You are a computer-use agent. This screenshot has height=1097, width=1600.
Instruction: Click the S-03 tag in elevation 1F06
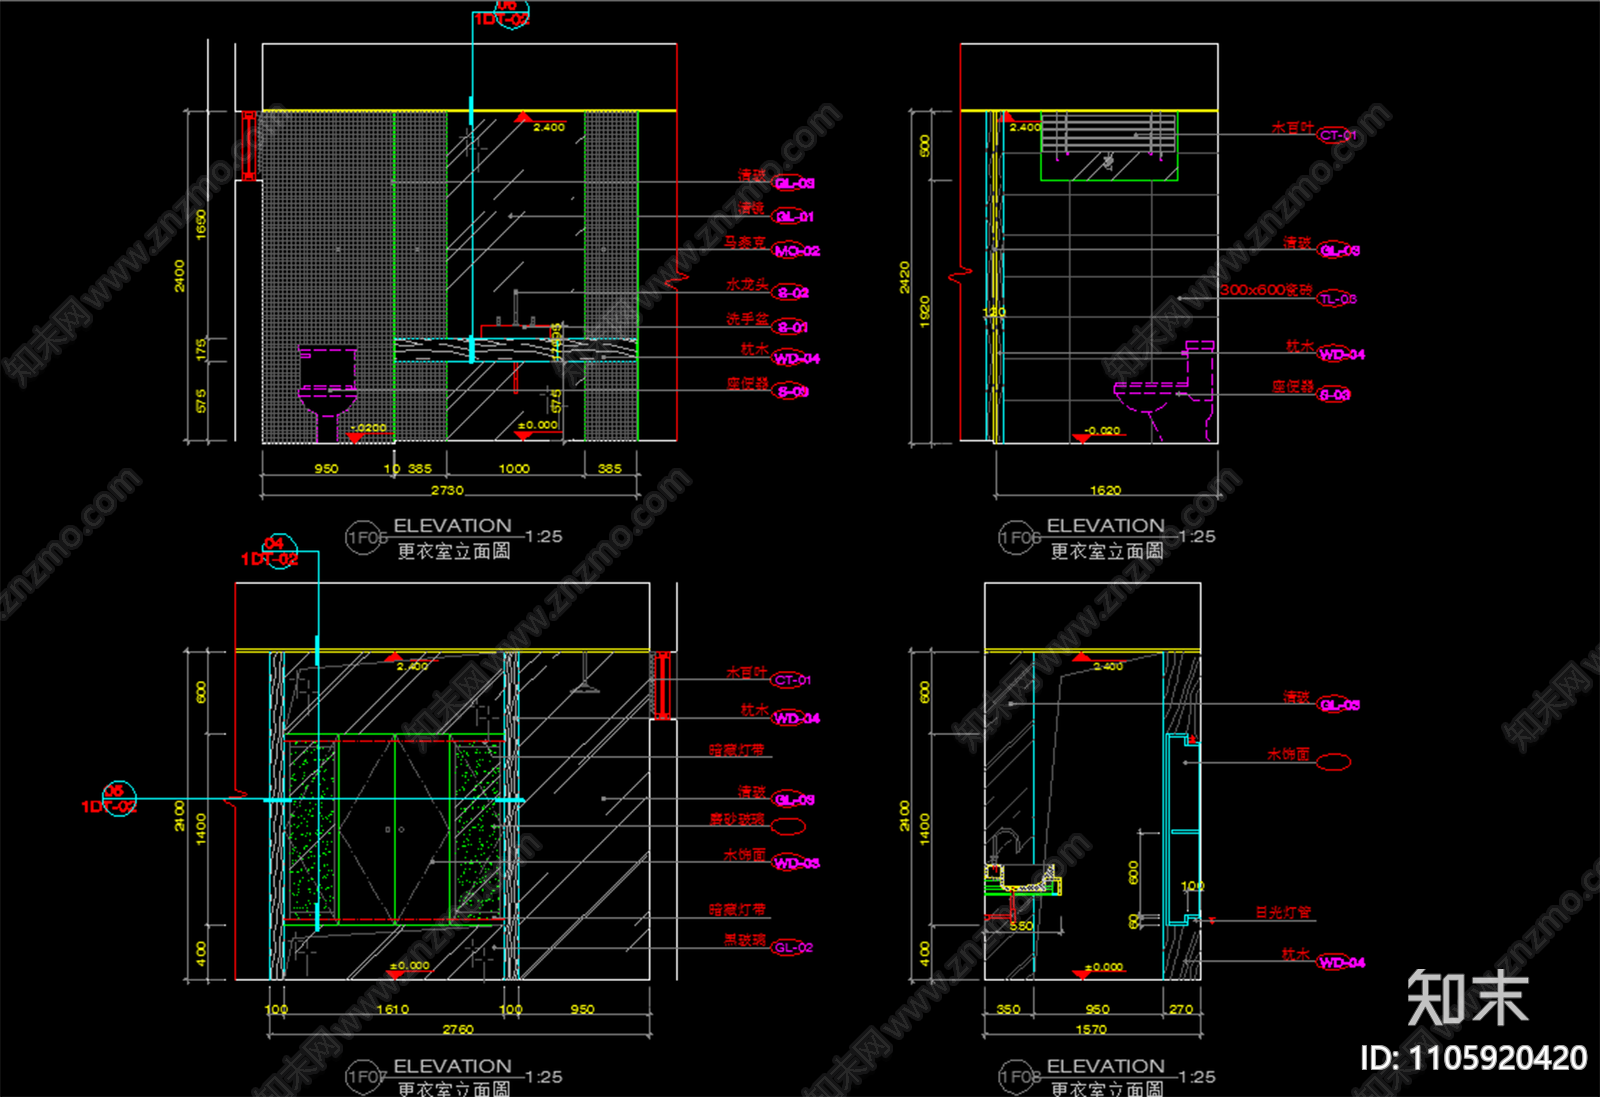click(1335, 395)
